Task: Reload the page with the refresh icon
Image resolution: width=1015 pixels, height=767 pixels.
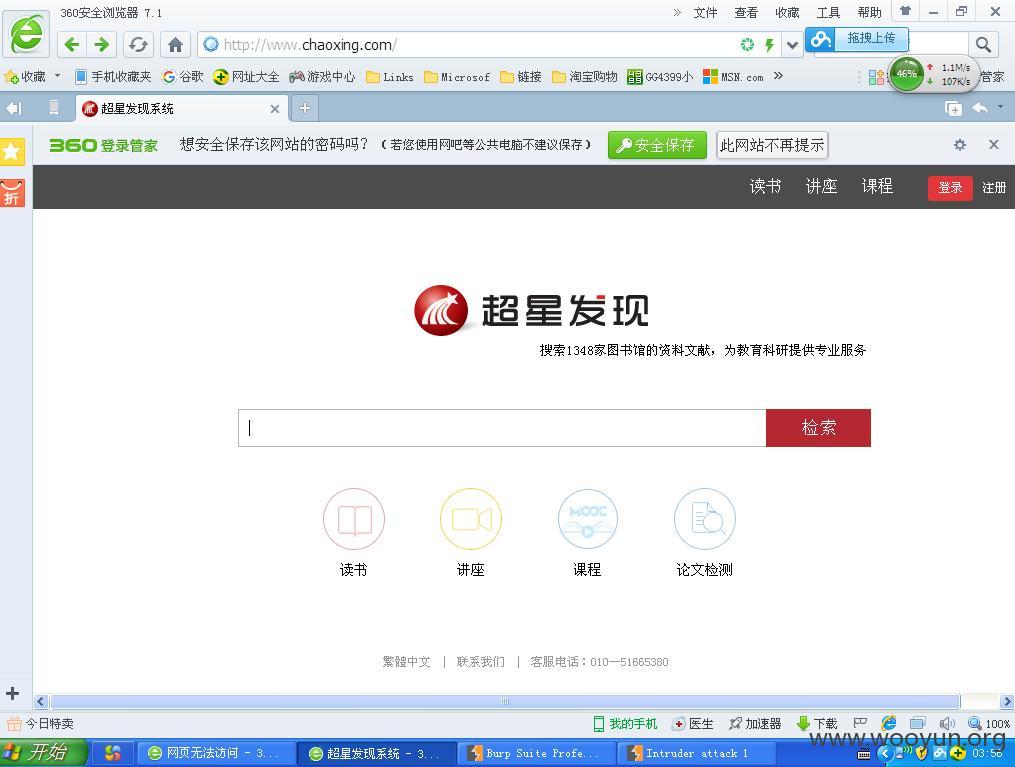Action: [139, 45]
